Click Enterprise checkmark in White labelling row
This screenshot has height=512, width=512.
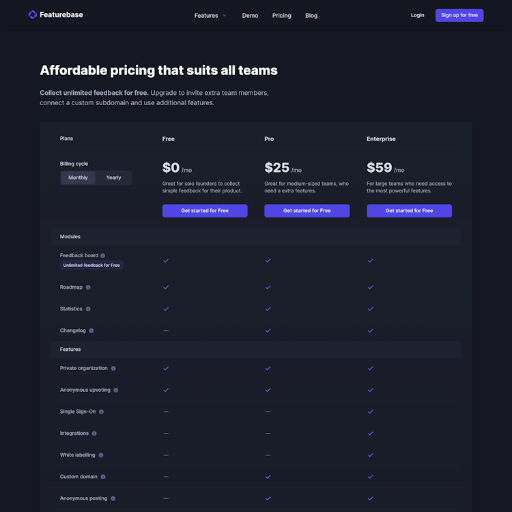point(370,455)
